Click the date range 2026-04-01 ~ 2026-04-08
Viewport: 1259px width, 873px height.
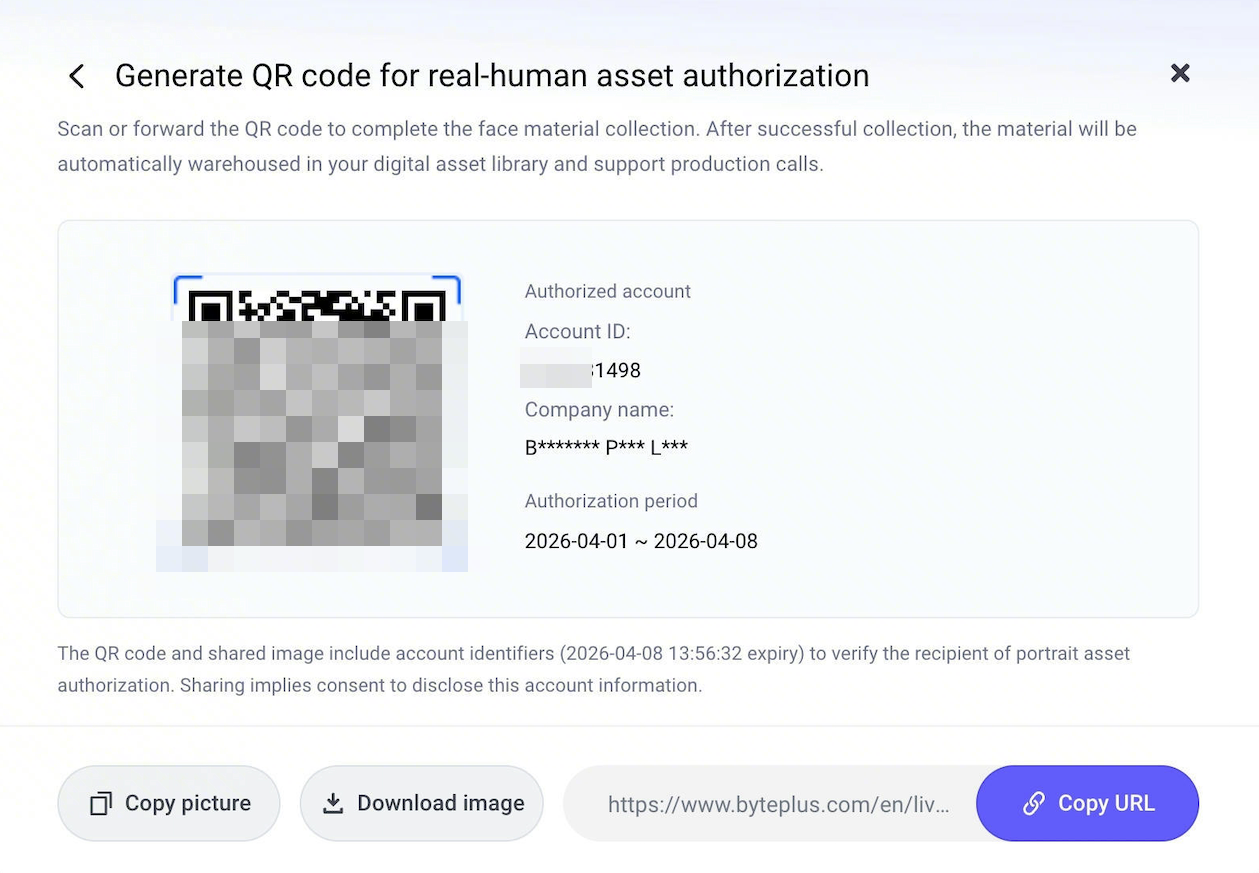tap(641, 542)
